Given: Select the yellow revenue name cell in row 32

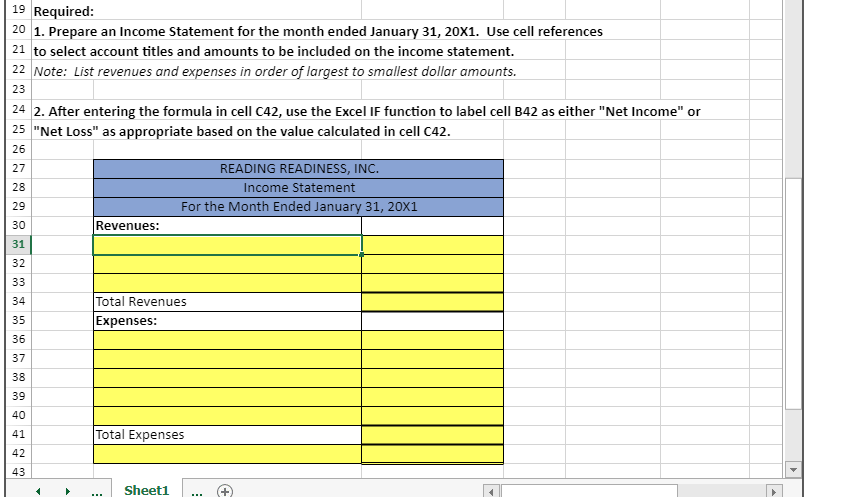Looking at the screenshot, I should pos(227,264).
